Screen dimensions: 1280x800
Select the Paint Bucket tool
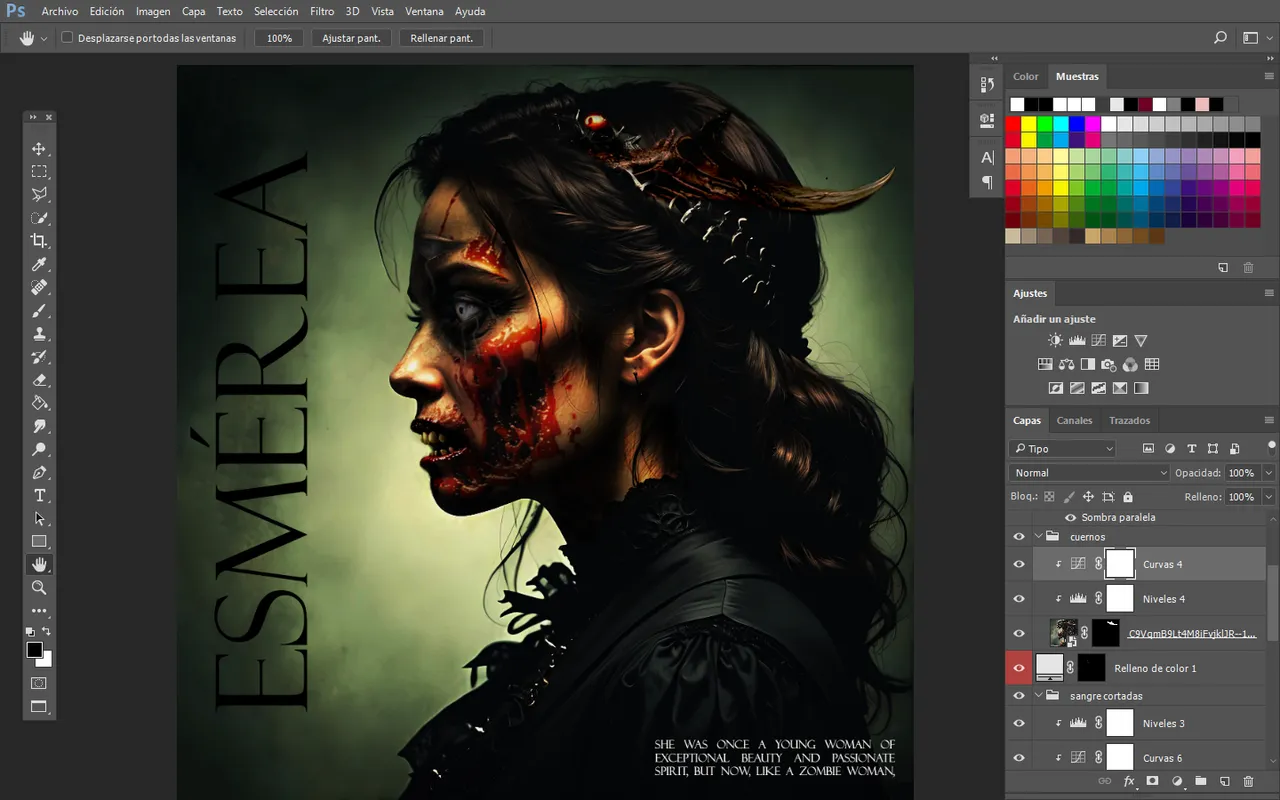40,403
